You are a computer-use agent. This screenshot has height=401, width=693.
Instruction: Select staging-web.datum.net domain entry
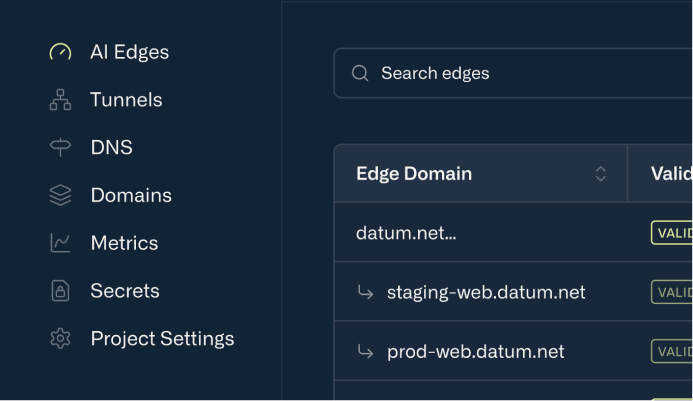[x=486, y=292]
